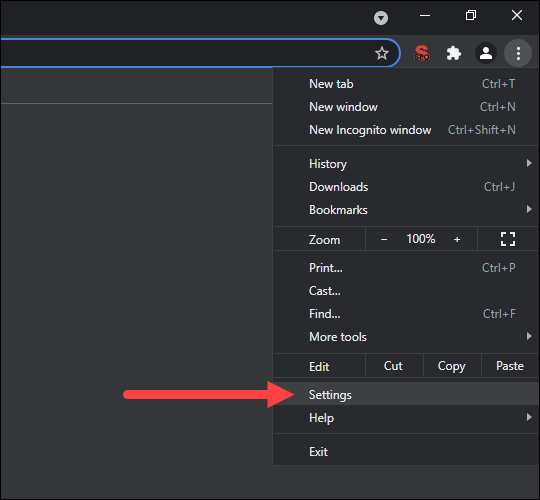Toggle fullscreen mode in Zoom row
Screen dimensions: 540x500
tap(508, 239)
